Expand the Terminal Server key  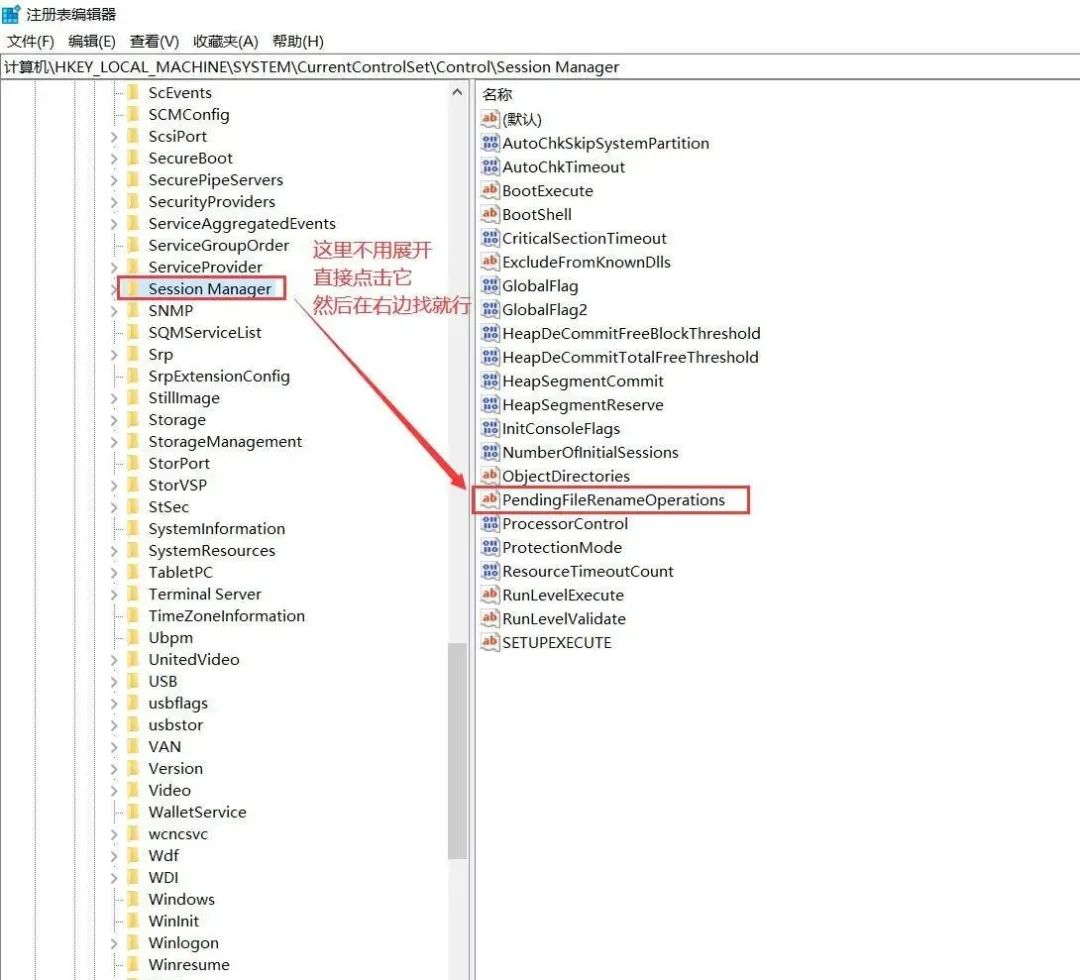point(113,594)
